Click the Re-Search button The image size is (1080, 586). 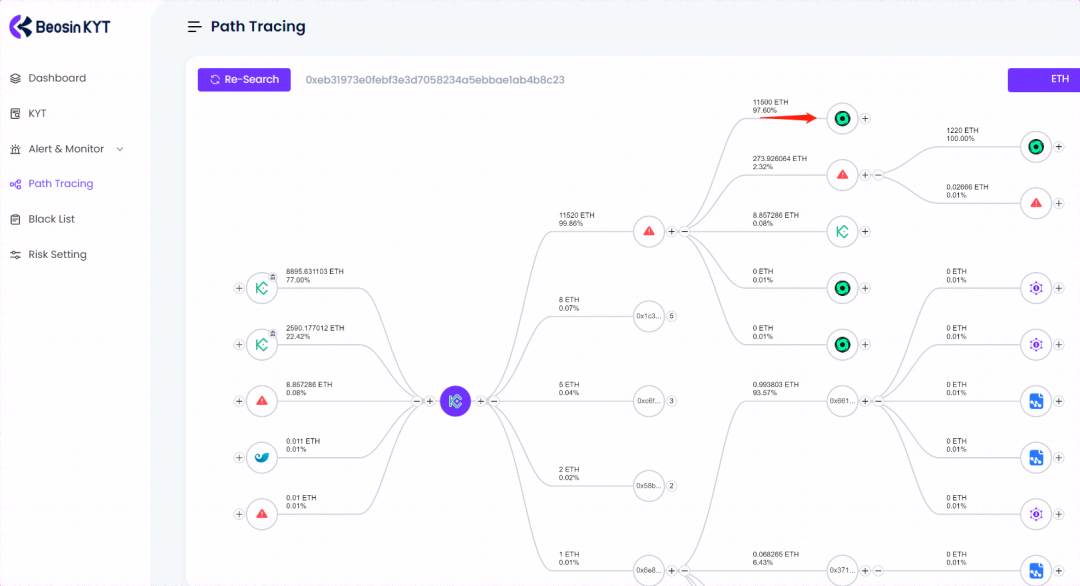coord(244,80)
